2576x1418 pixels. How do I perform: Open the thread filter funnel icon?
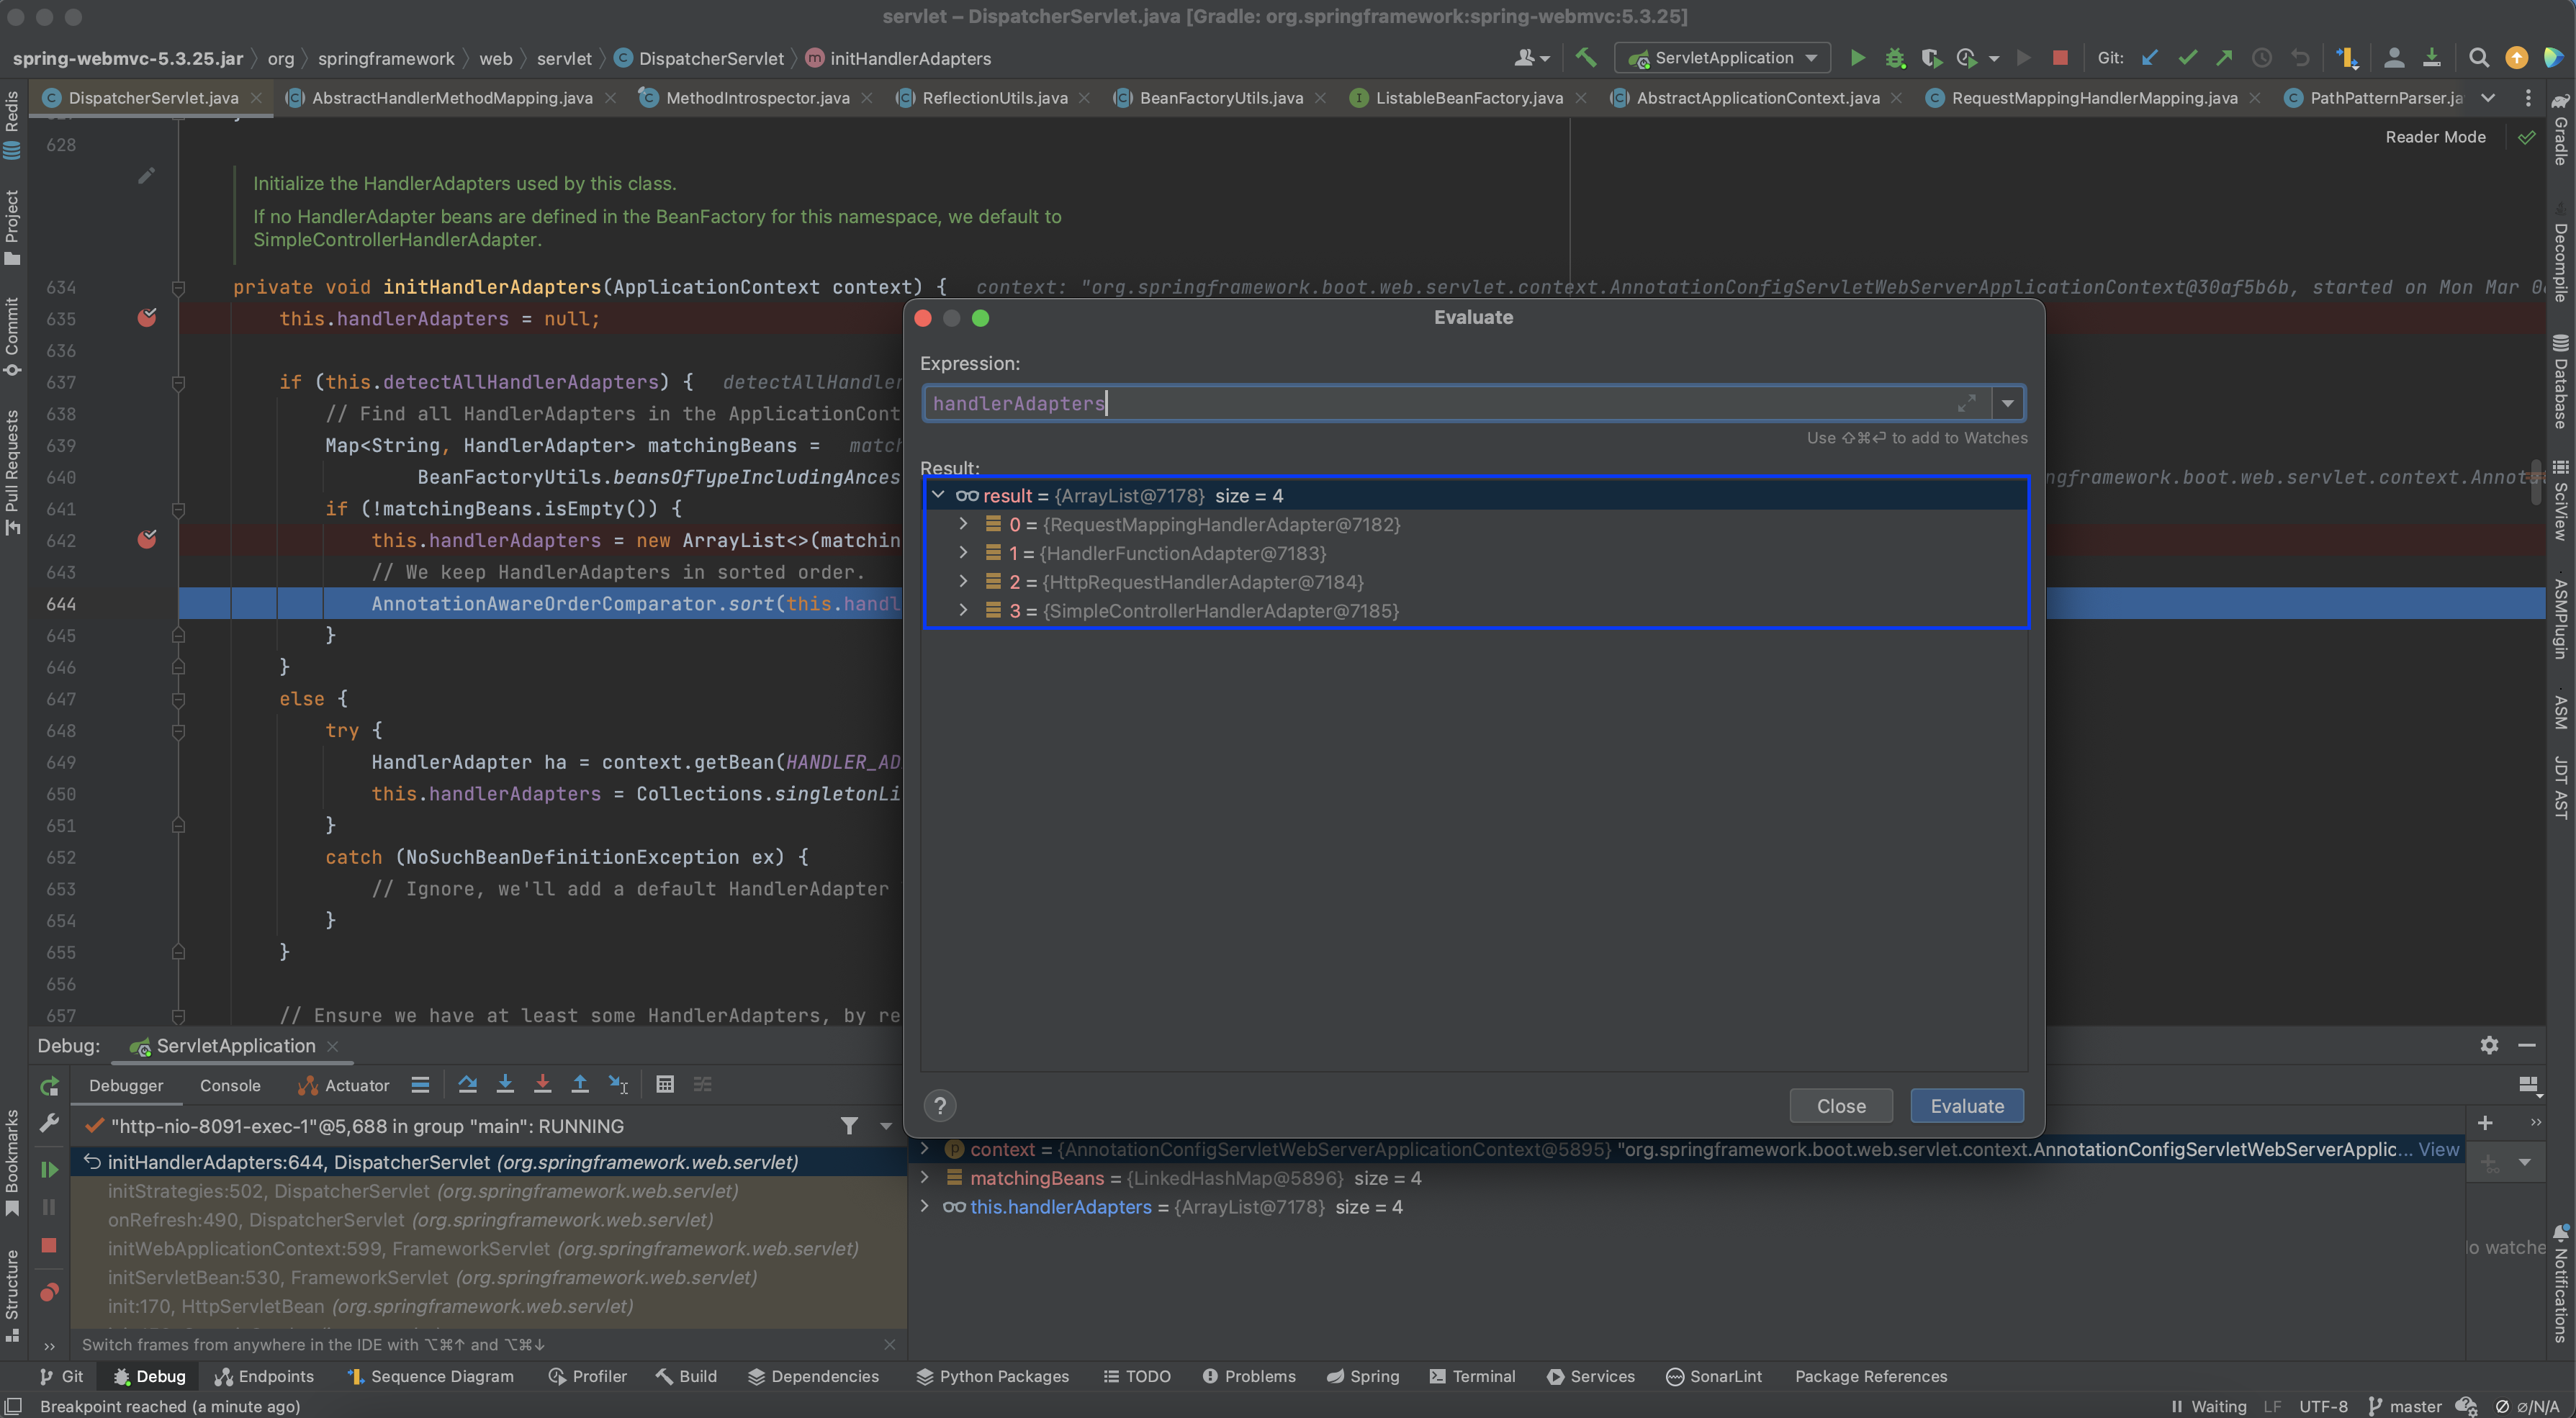[x=849, y=1126]
